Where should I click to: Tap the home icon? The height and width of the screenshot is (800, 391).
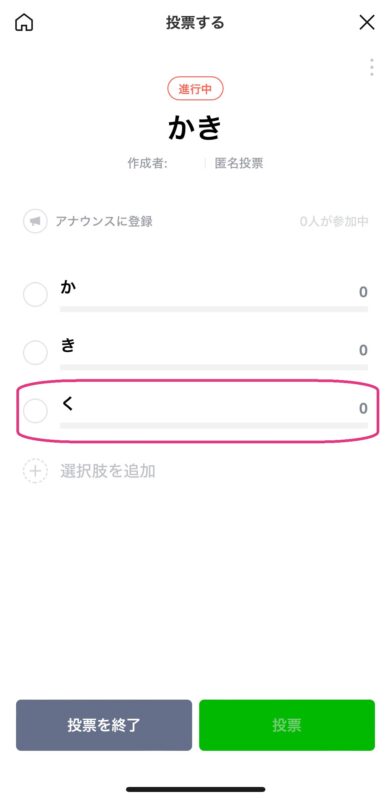(x=24, y=22)
